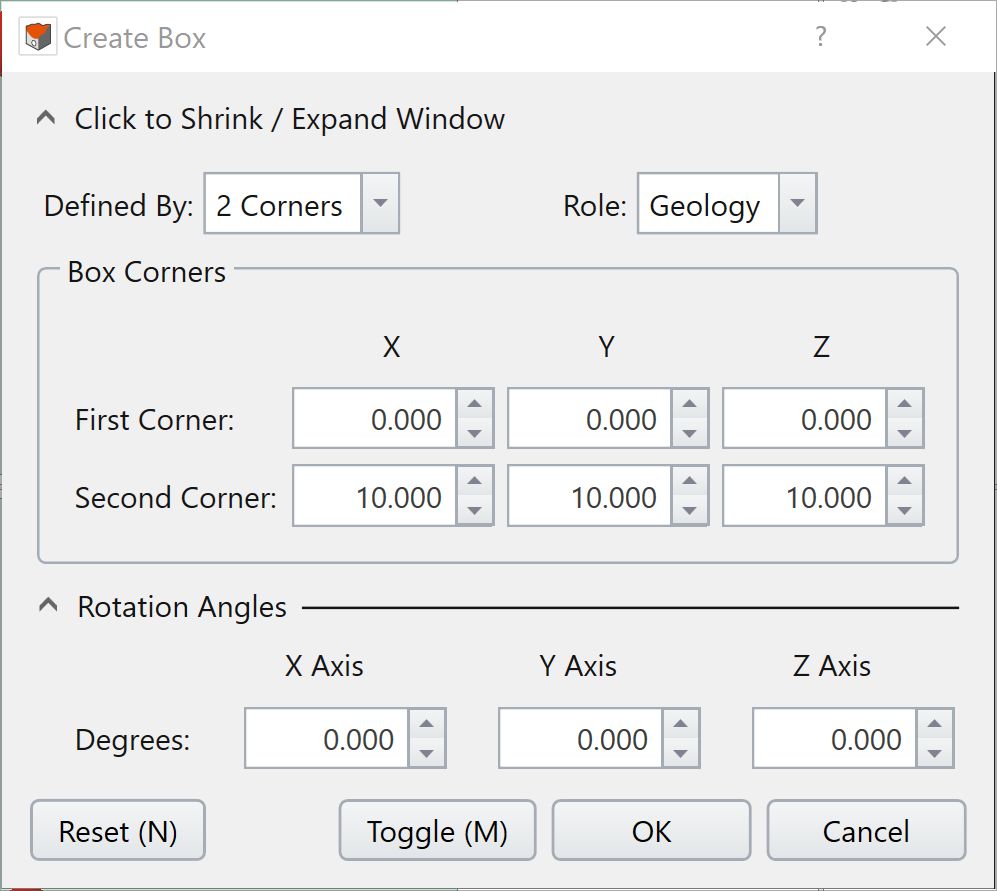Click the Second Corner X value field
The image size is (997, 891).
point(374,496)
